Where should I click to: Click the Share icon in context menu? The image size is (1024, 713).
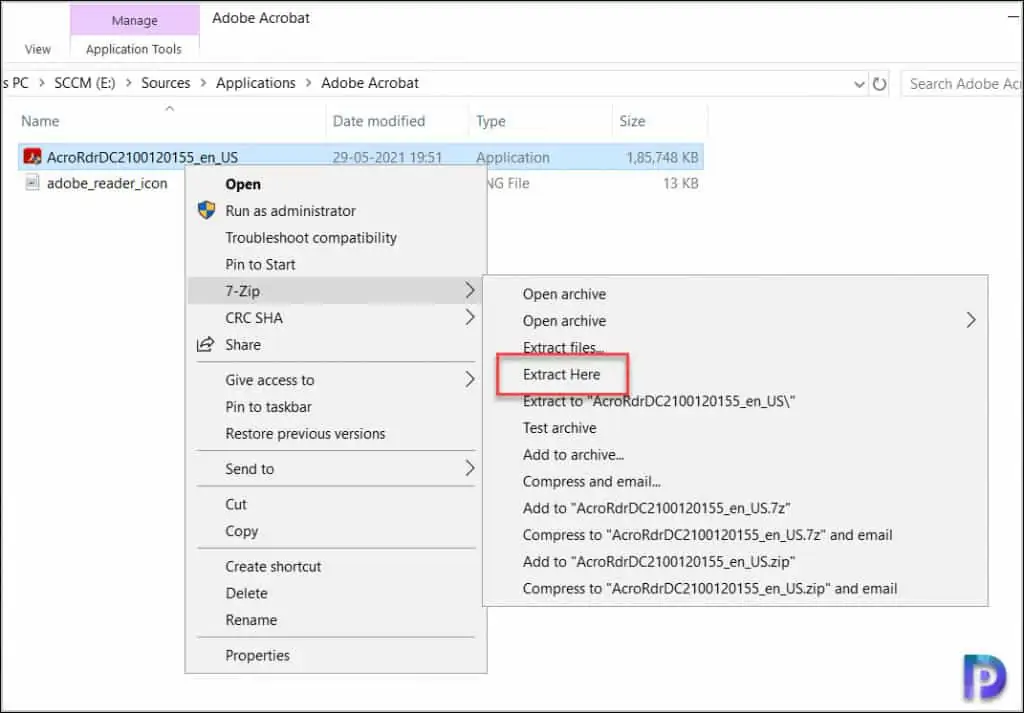click(206, 344)
